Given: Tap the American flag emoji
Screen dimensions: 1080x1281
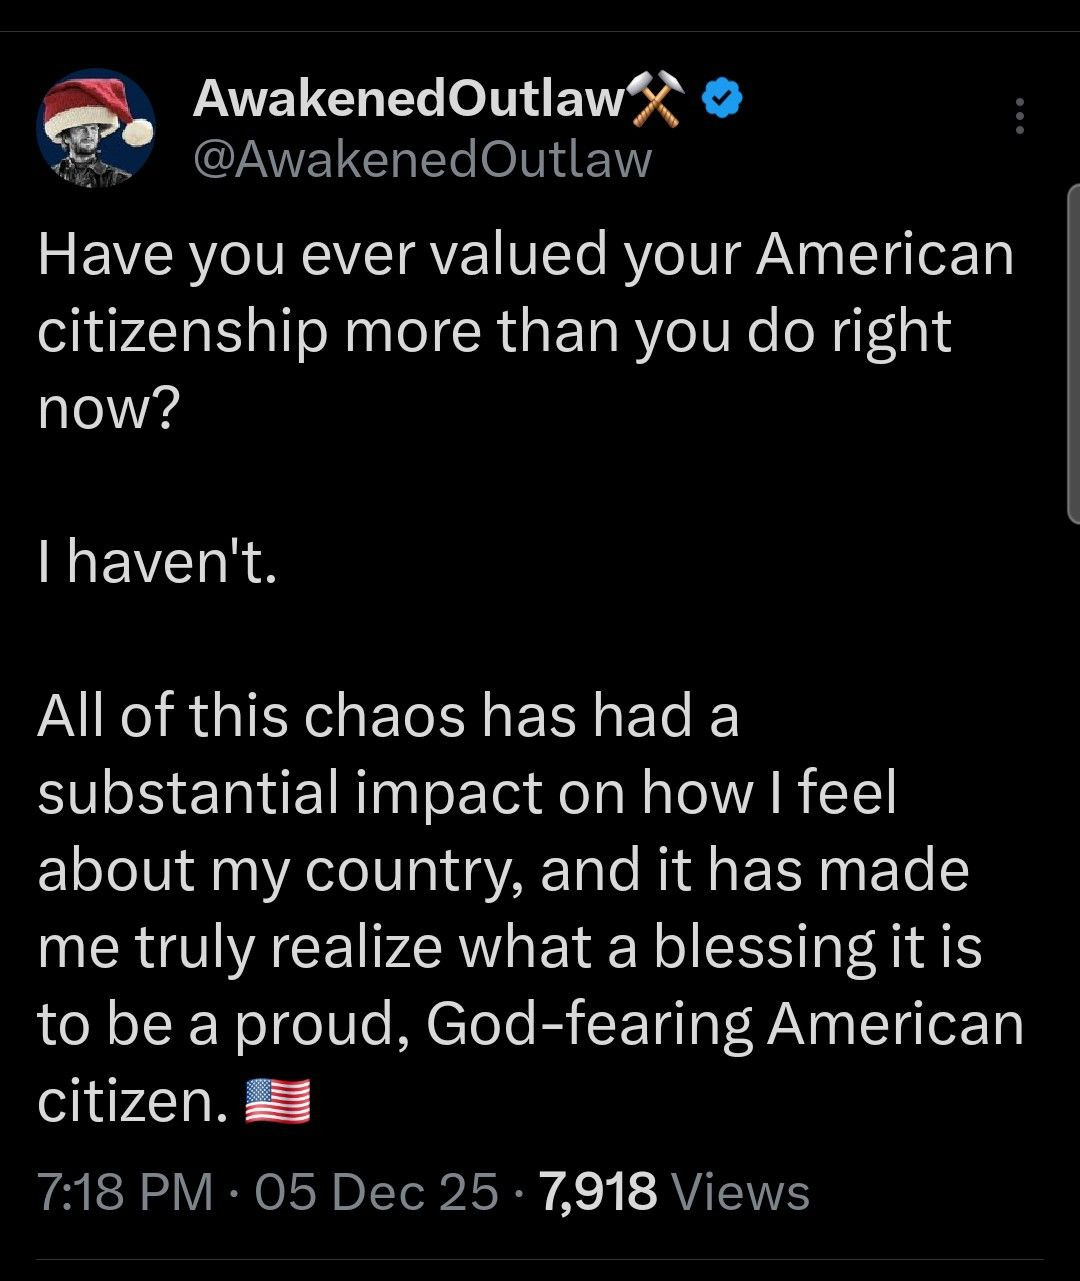Looking at the screenshot, I should click(277, 1101).
